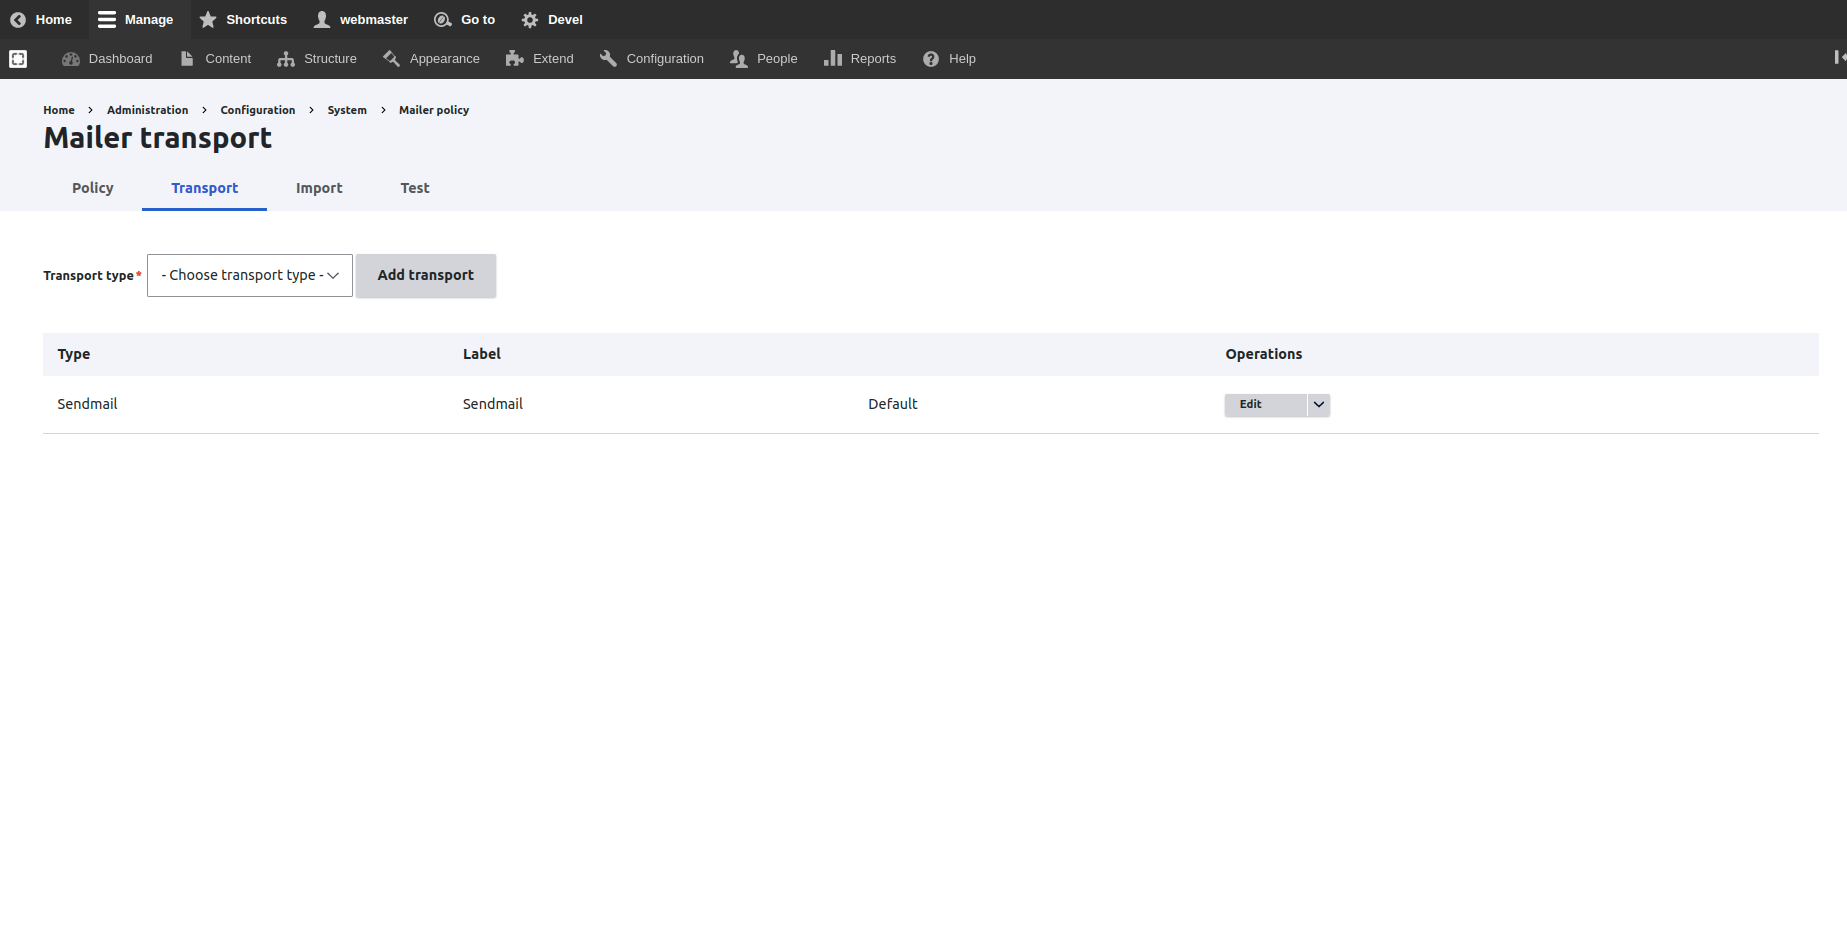Image resolution: width=1847 pixels, height=948 pixels.
Task: Click the Home back-arrow icon
Action: pos(18,20)
